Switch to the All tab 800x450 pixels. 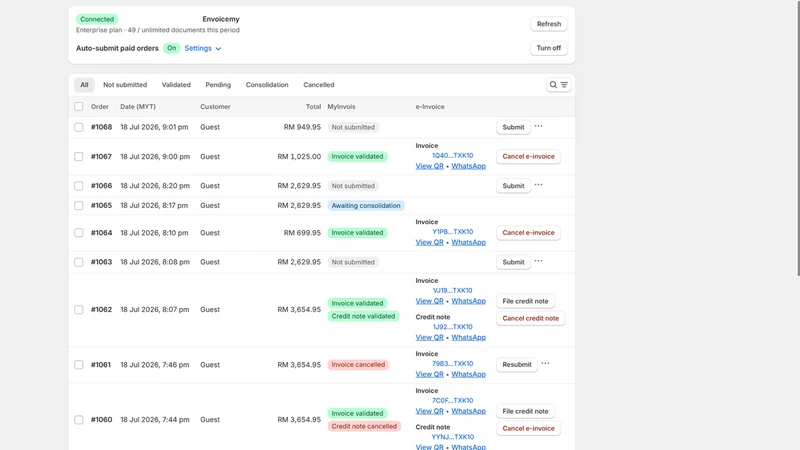point(84,85)
